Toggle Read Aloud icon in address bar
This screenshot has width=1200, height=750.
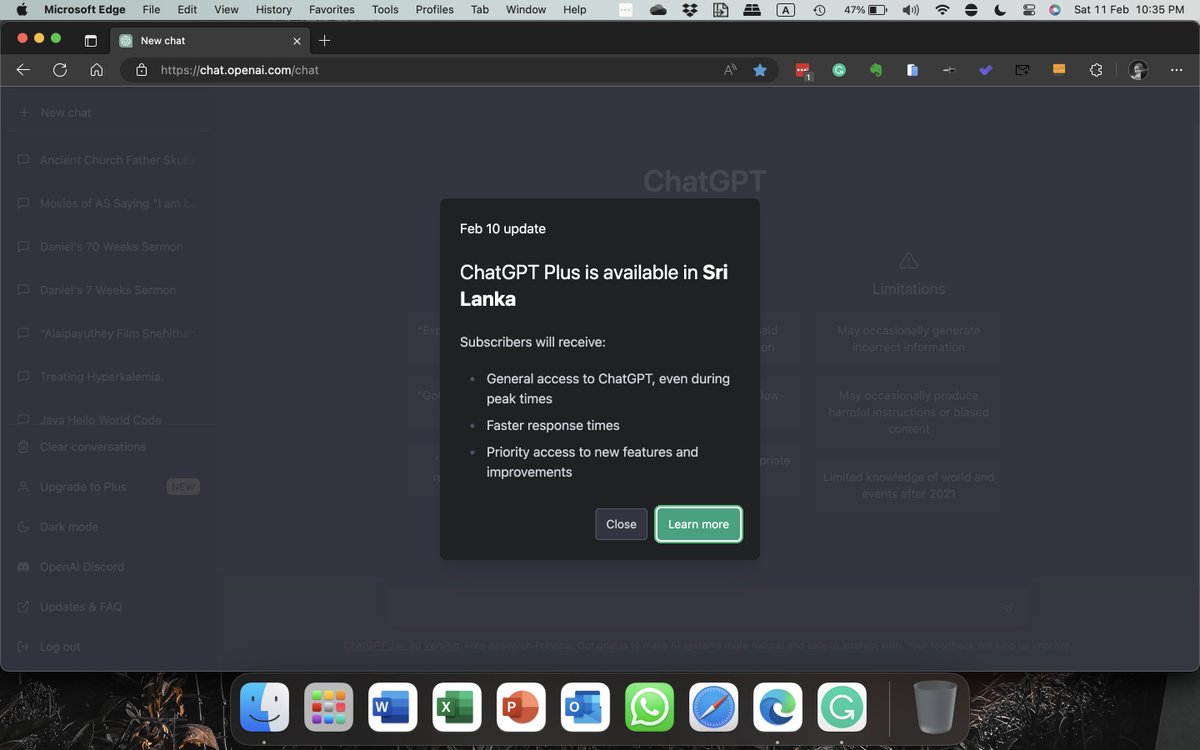click(730, 70)
